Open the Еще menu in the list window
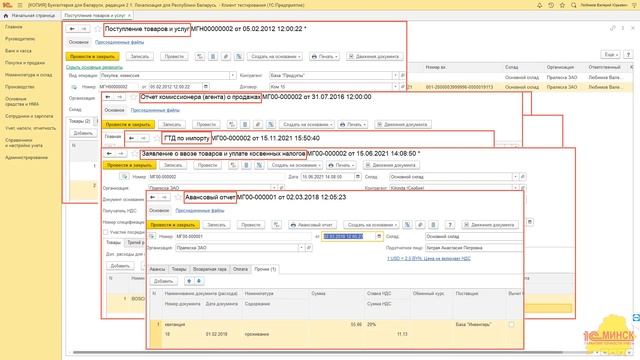 (610, 54)
